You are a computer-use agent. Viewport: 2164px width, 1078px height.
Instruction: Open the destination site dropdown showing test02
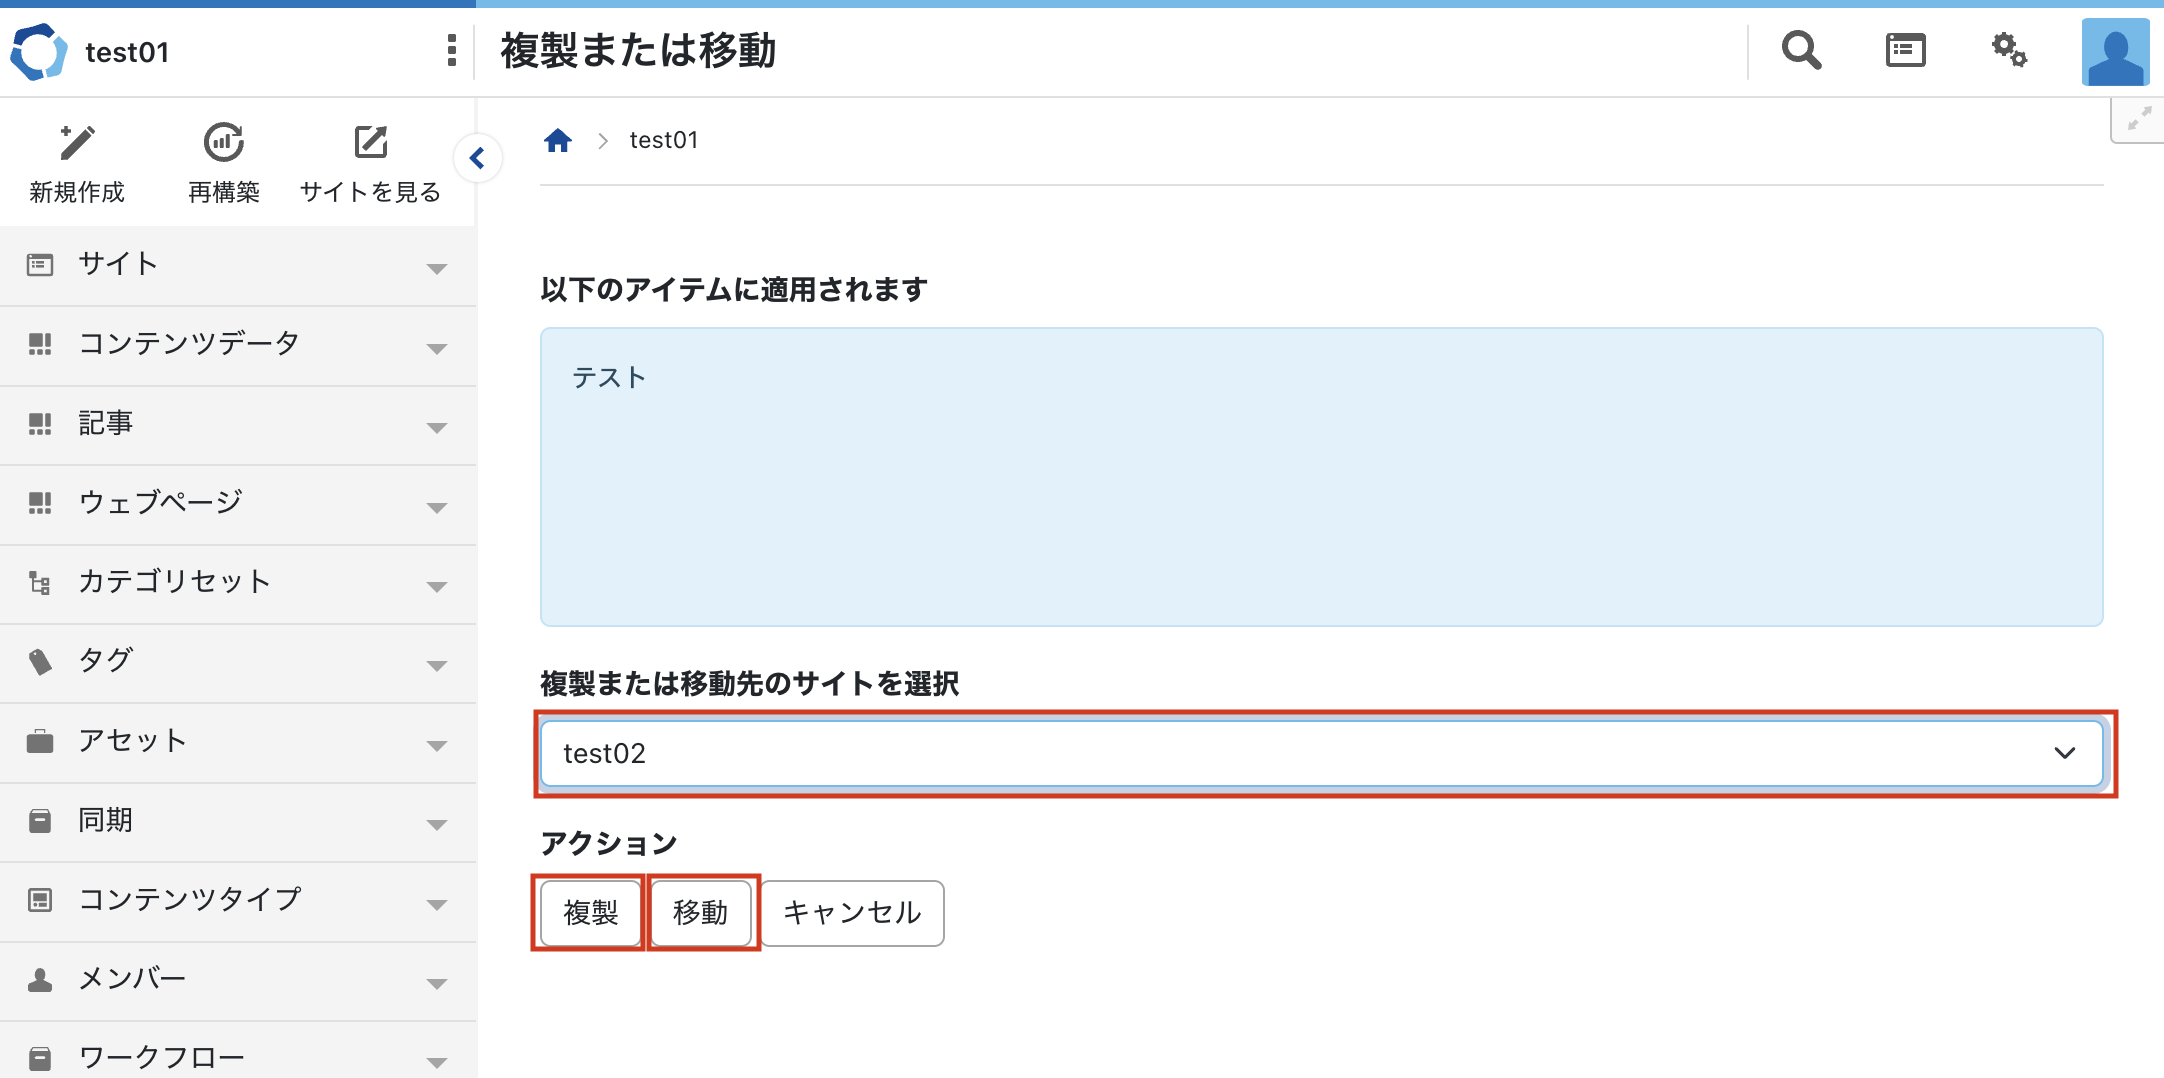point(1321,753)
